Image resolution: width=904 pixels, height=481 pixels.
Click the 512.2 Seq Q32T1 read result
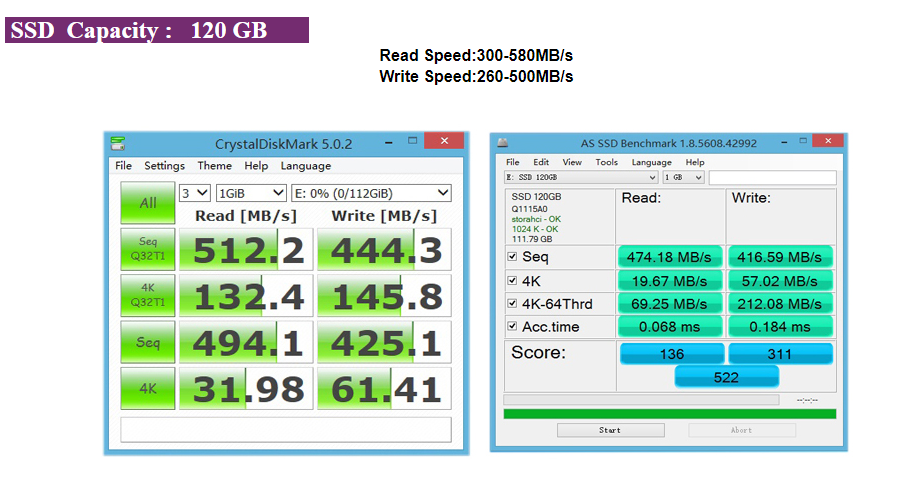[x=246, y=249]
